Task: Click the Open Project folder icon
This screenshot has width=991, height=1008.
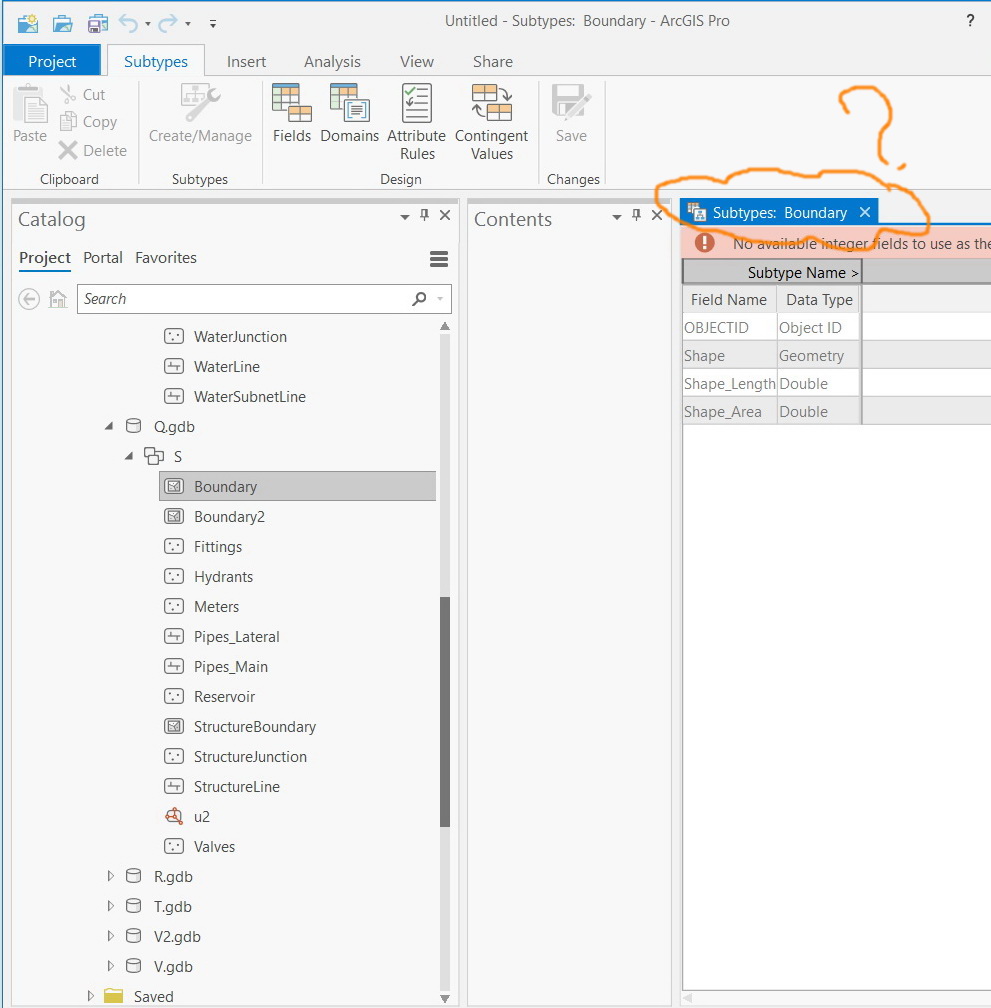Action: [x=62, y=23]
